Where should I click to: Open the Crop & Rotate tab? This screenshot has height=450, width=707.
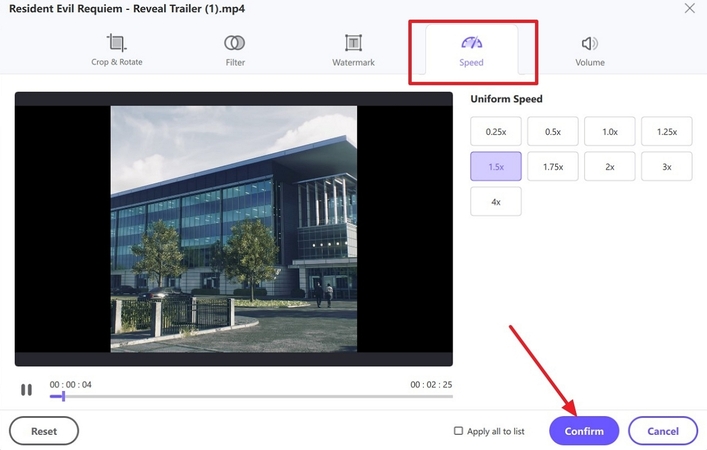[x=117, y=51]
